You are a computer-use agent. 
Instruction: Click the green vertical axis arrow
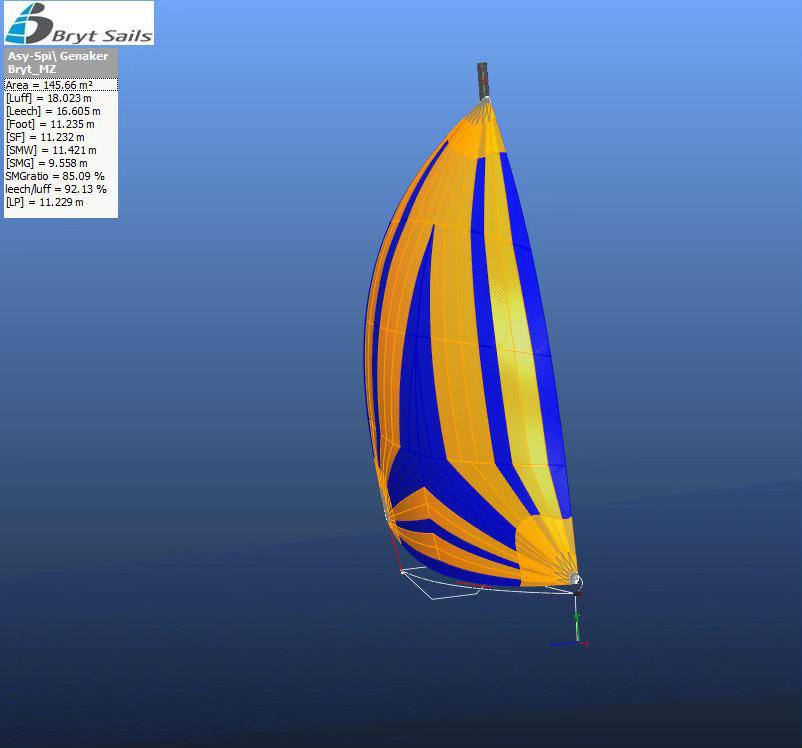577,620
